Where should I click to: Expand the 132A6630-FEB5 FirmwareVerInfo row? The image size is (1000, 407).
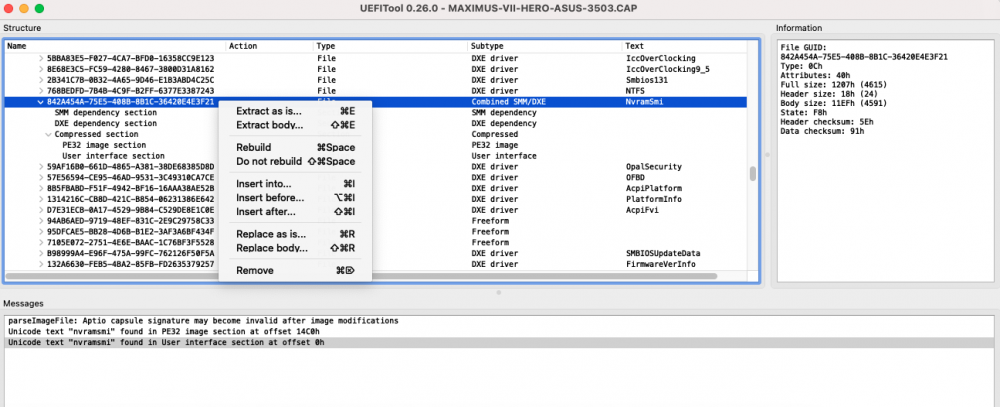coord(41,264)
